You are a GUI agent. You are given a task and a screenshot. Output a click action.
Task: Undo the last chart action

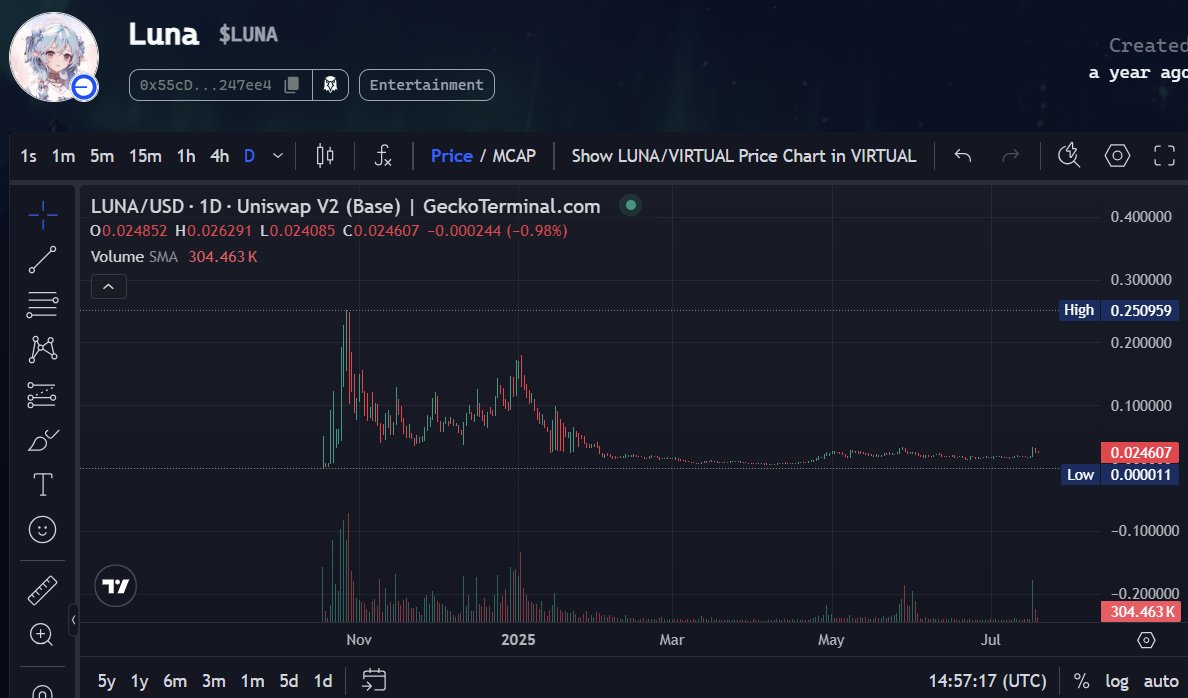pyautogui.click(x=963, y=156)
